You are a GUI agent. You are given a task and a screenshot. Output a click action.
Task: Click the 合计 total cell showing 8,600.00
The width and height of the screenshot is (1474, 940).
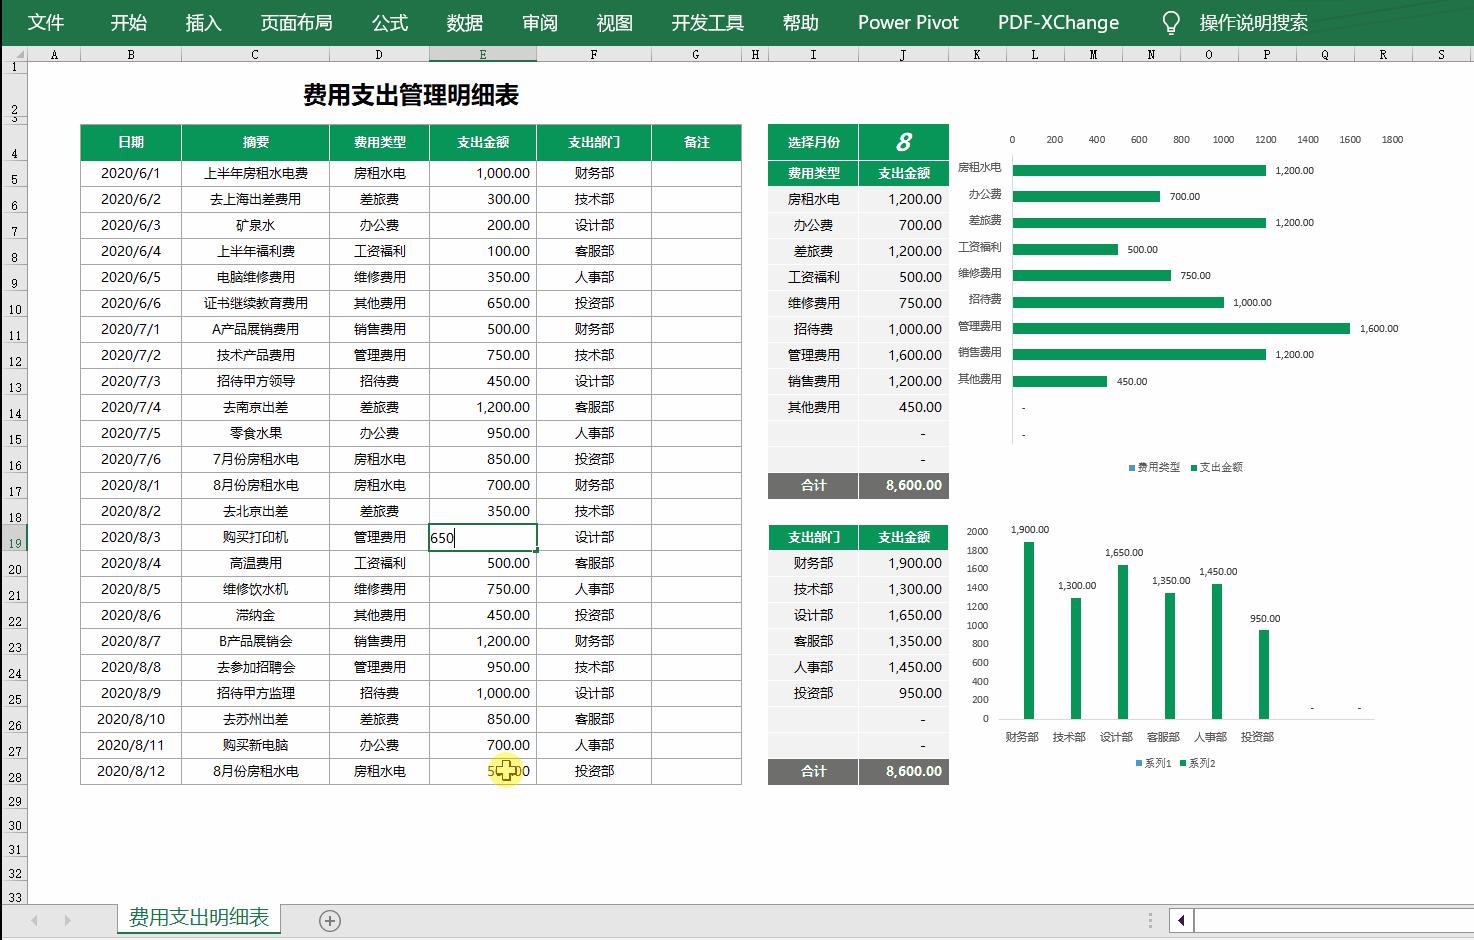(x=904, y=485)
